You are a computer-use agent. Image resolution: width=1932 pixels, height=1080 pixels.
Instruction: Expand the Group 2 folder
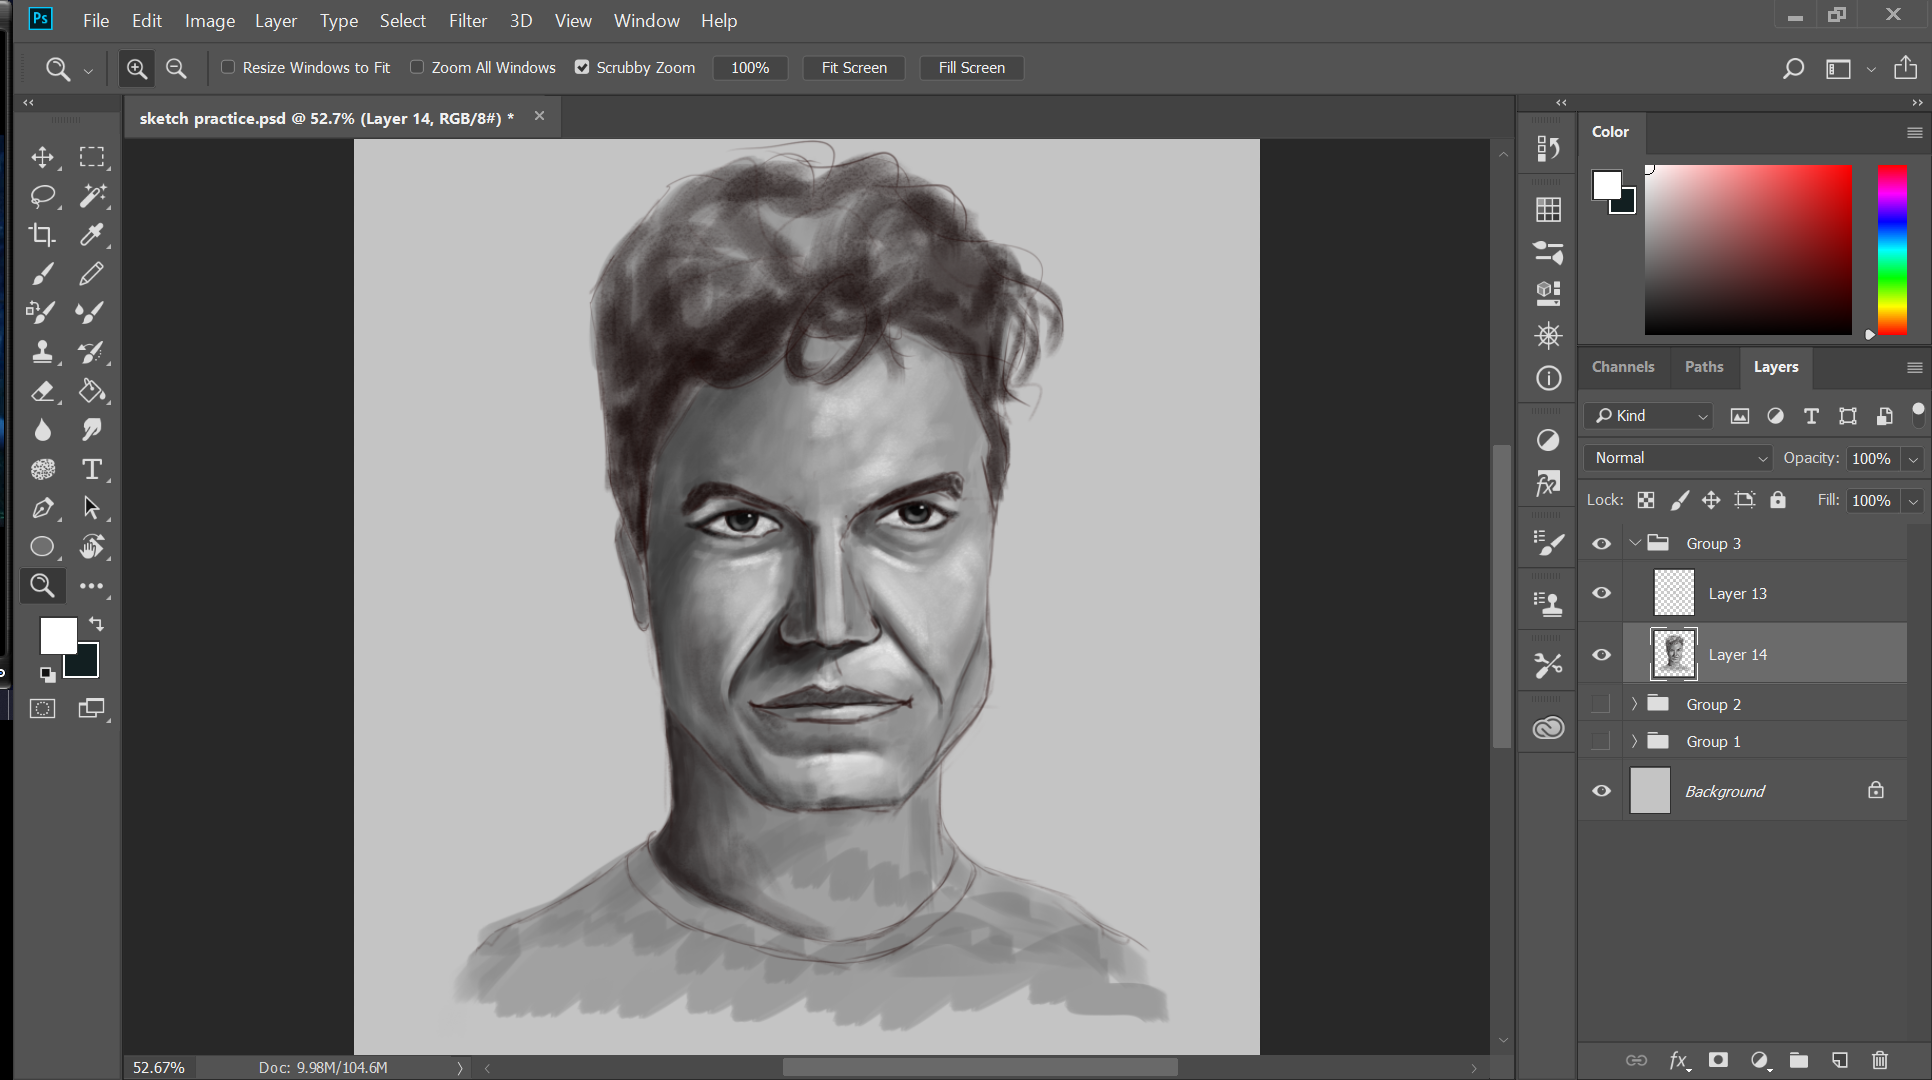click(1634, 704)
